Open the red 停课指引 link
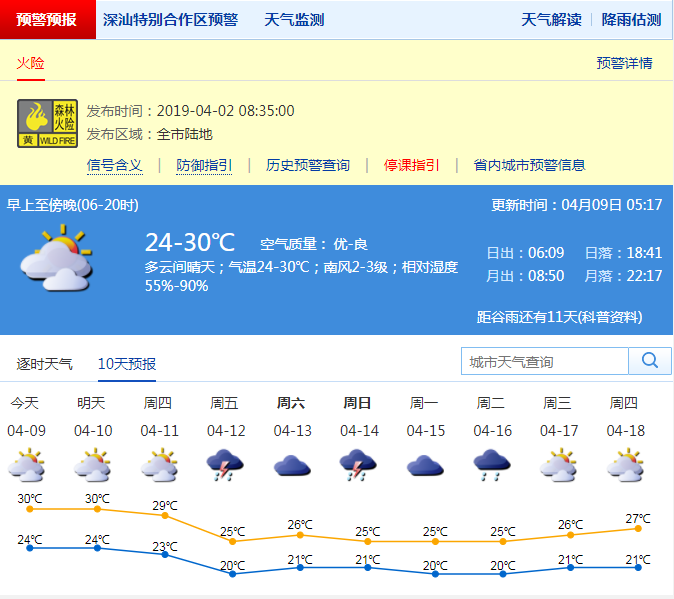674x599 pixels. coord(411,165)
